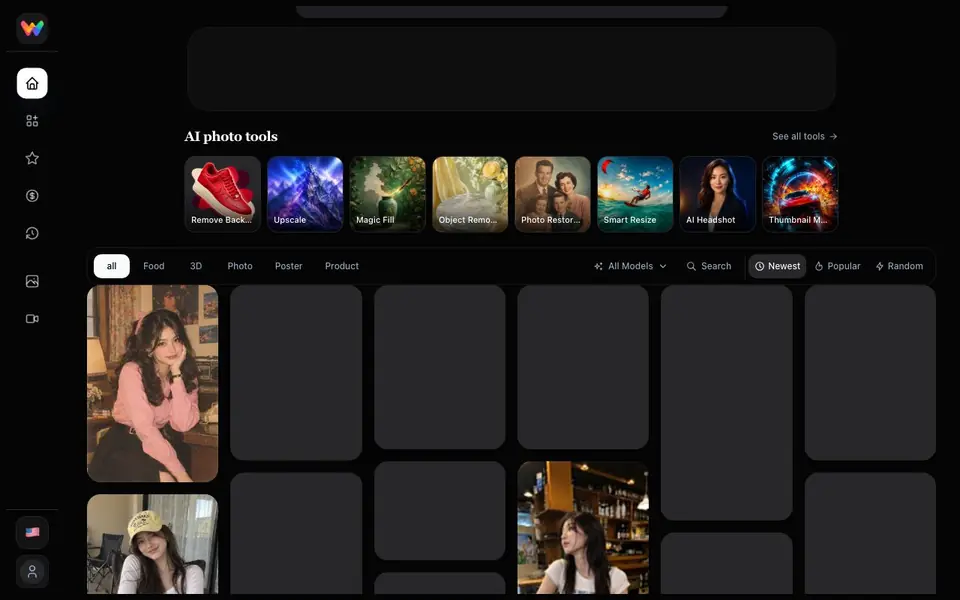Click the large empty prompt panel at top
The width and height of the screenshot is (960, 600).
511,69
